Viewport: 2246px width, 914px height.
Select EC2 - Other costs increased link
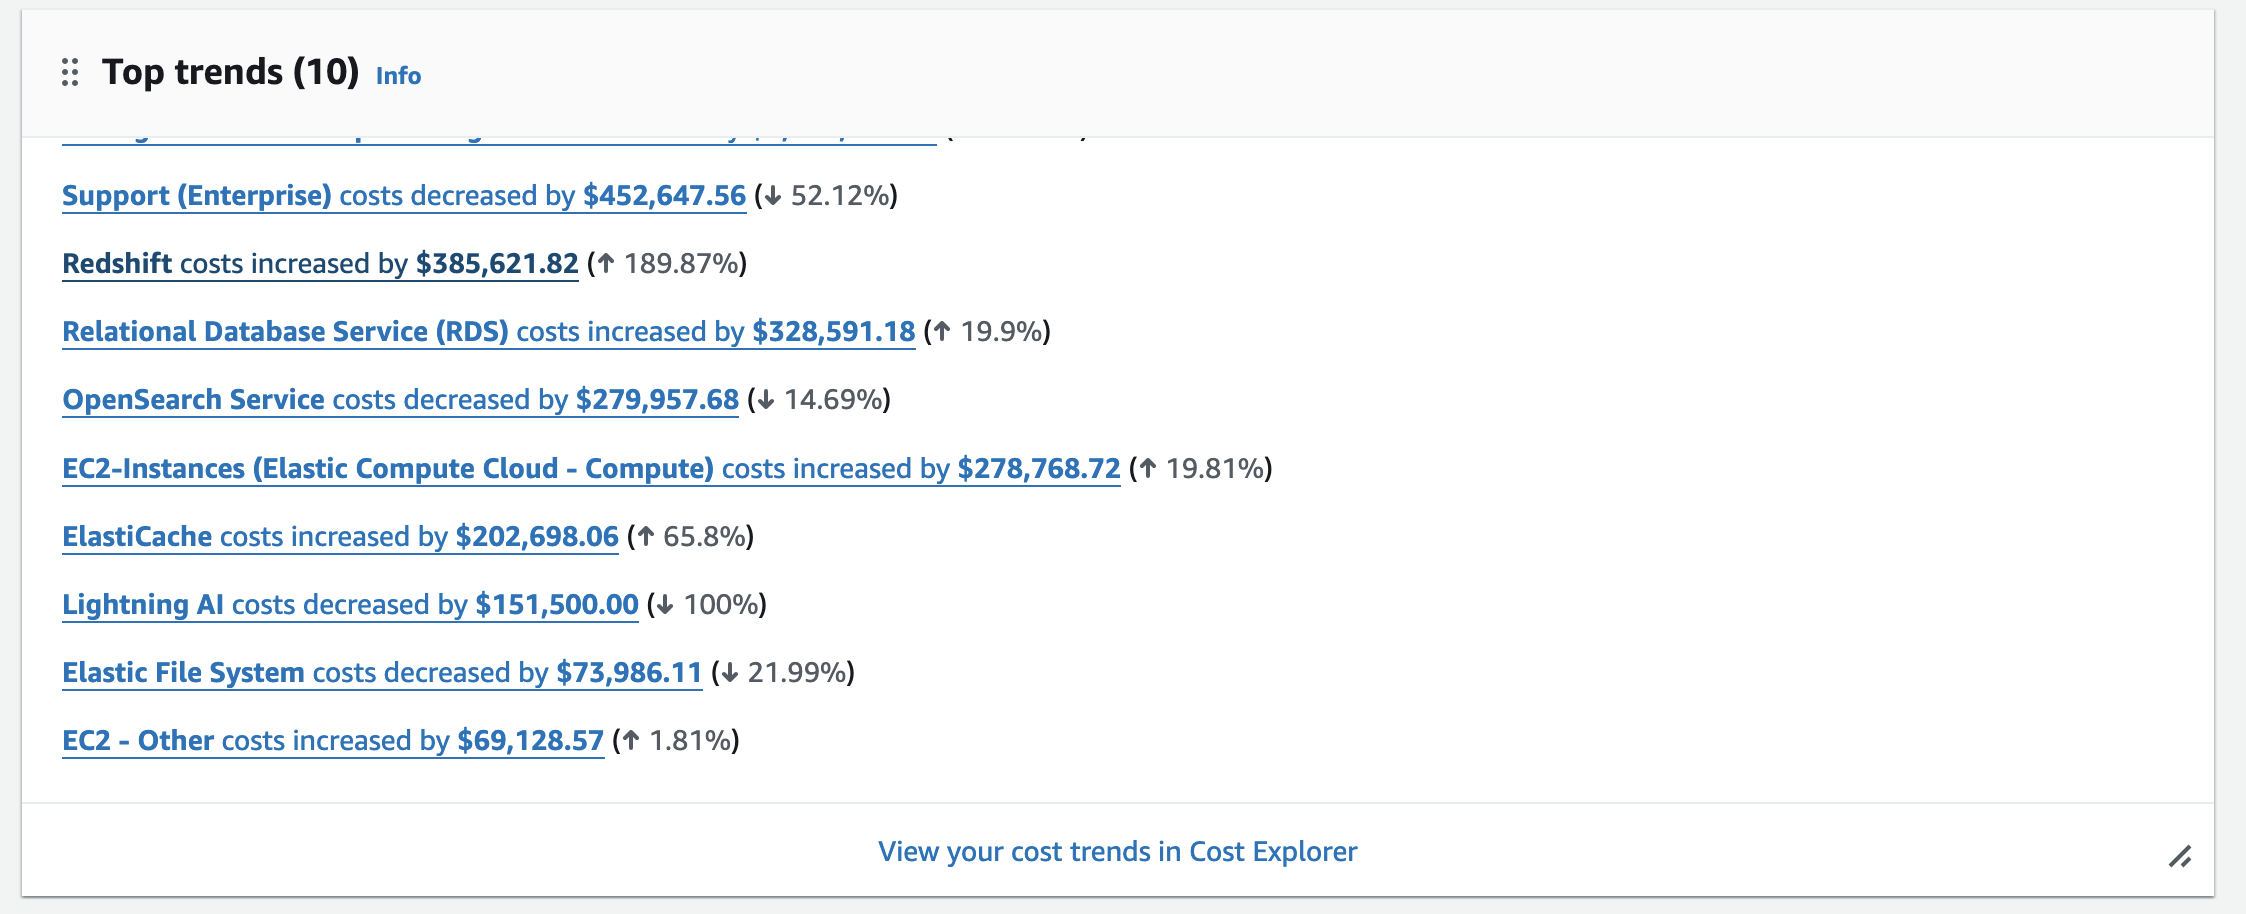[x=333, y=740]
